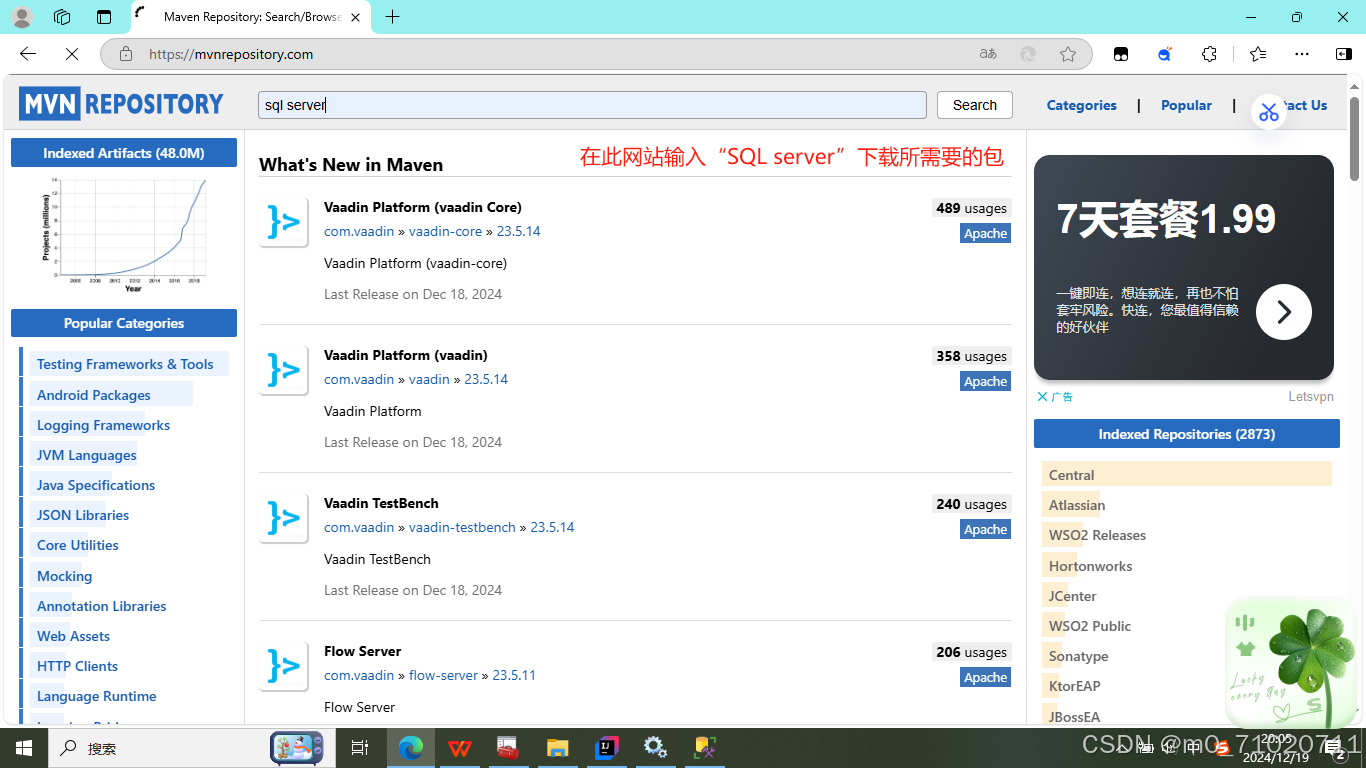Open Android Packages category
Viewport: 1366px width, 768px height.
click(x=94, y=395)
